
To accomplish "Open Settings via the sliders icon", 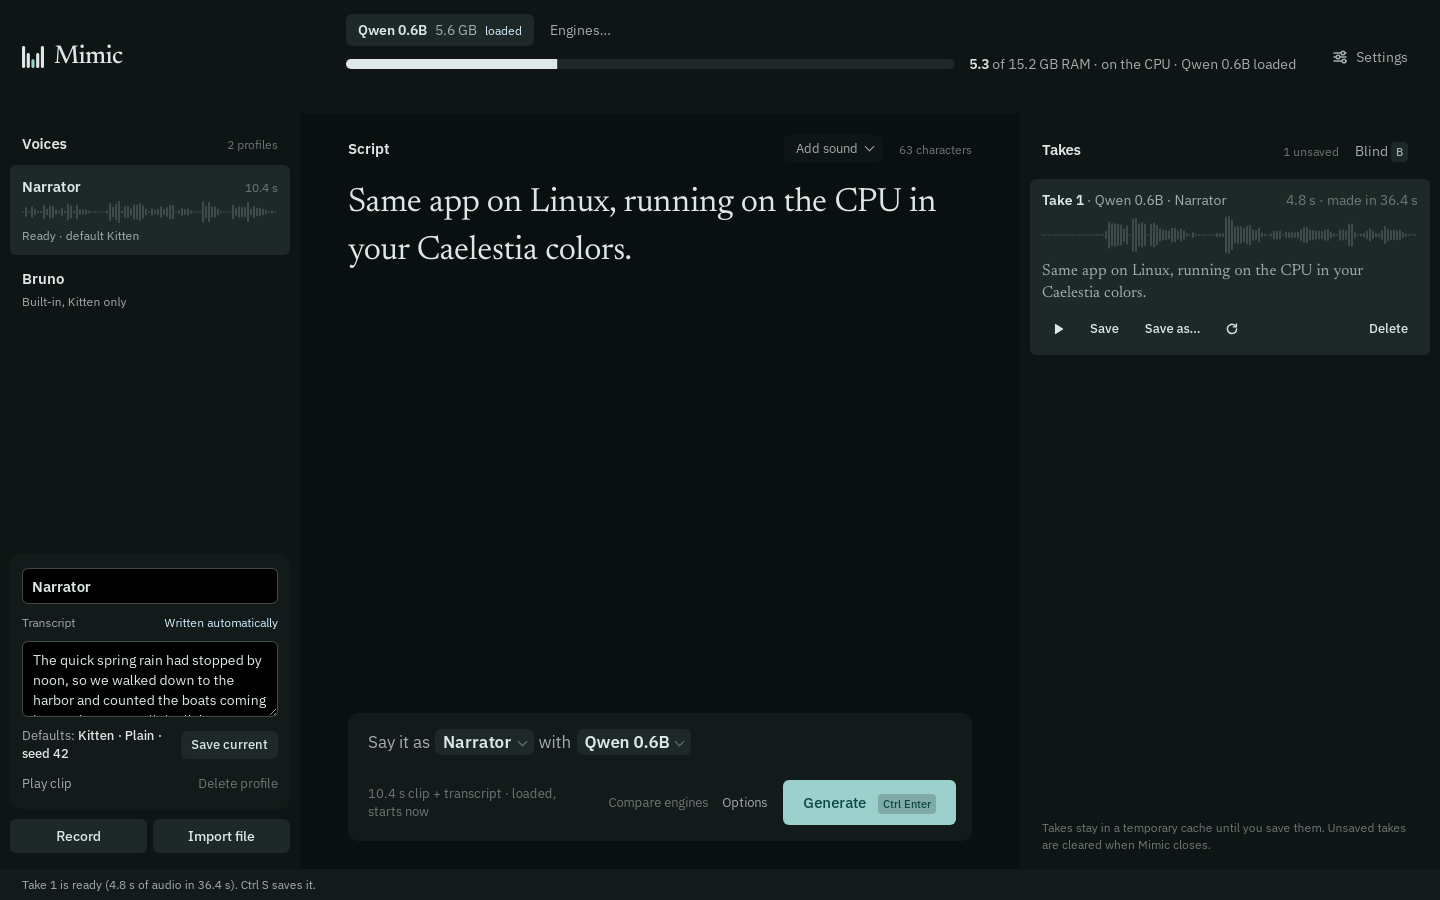I will 1340,57.
